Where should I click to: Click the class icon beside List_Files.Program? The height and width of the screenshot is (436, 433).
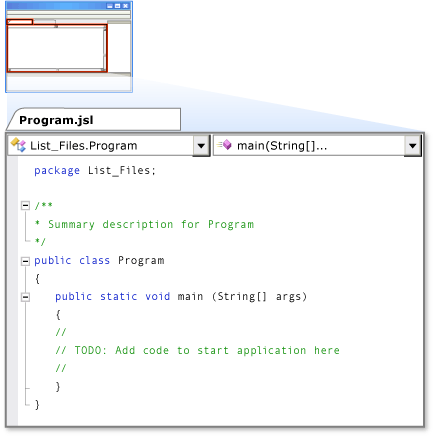pos(18,145)
